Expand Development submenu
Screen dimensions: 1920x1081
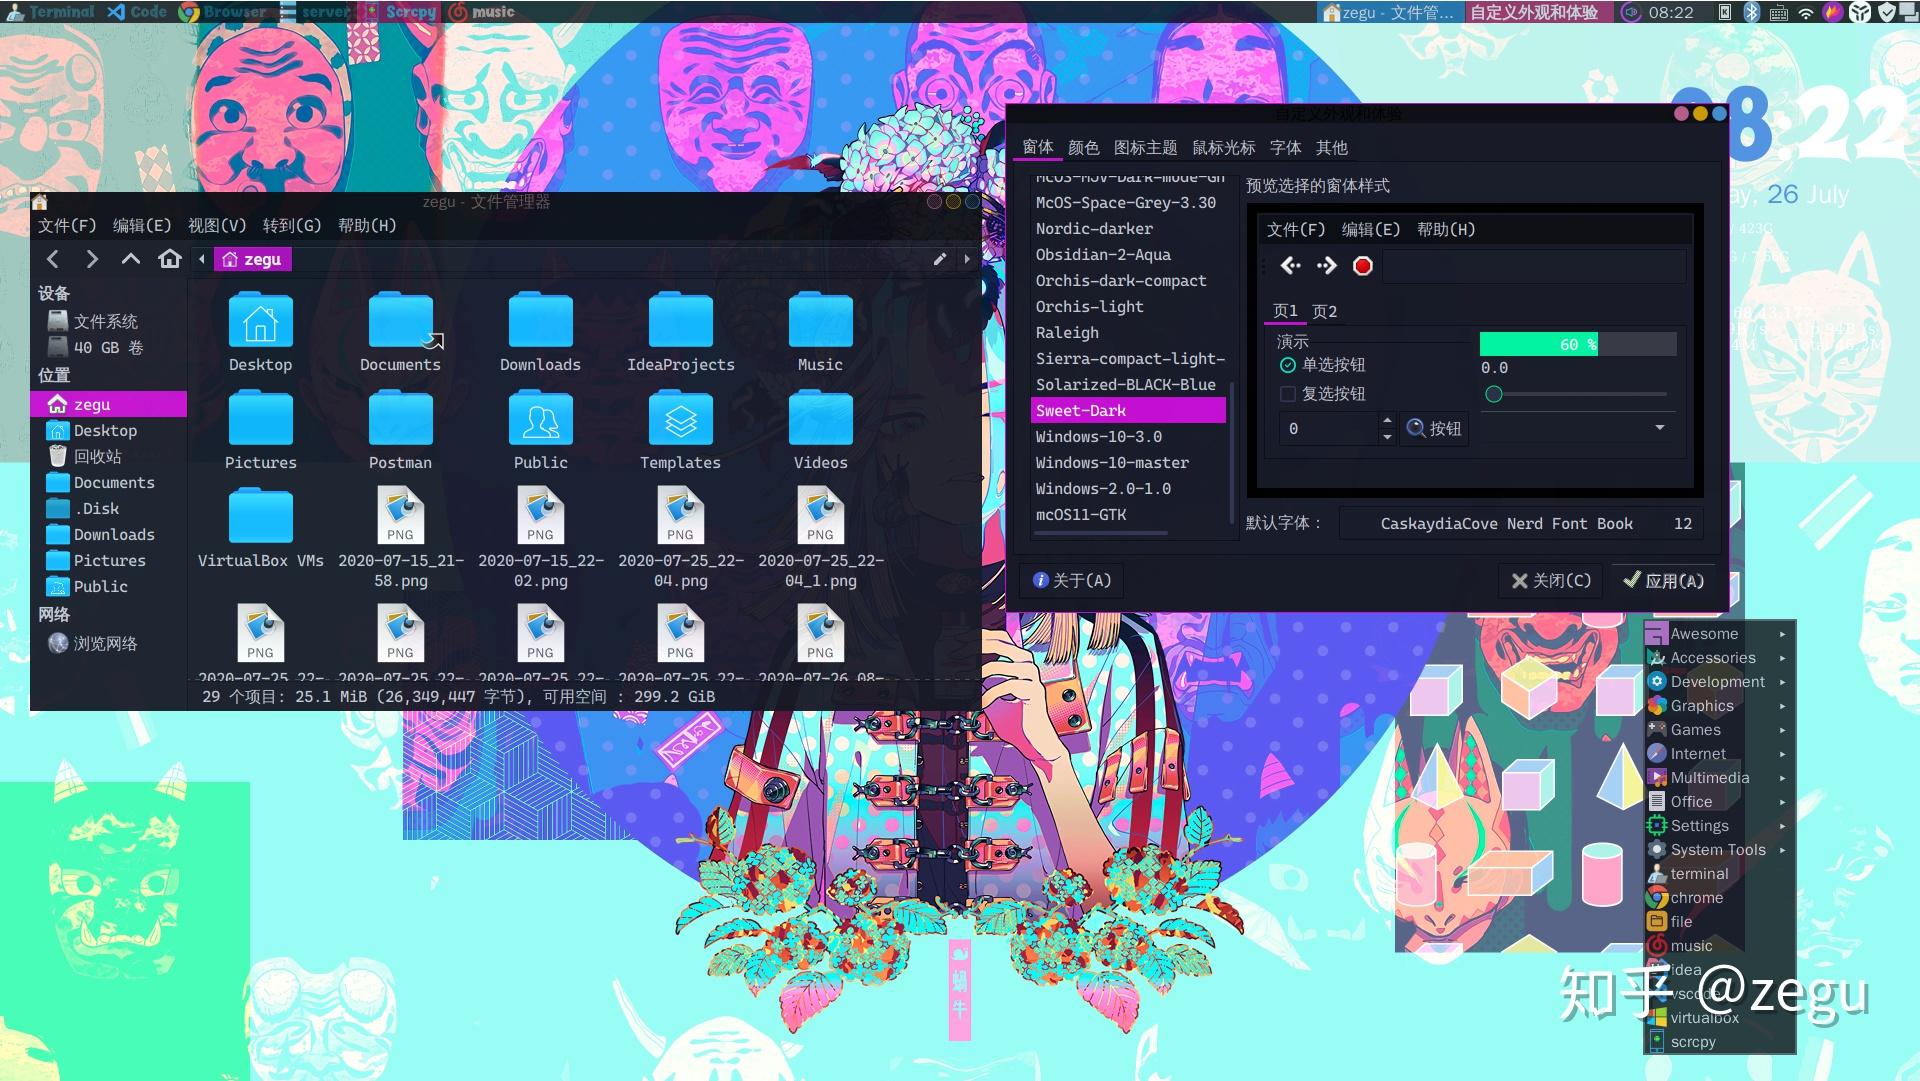[x=1719, y=682]
